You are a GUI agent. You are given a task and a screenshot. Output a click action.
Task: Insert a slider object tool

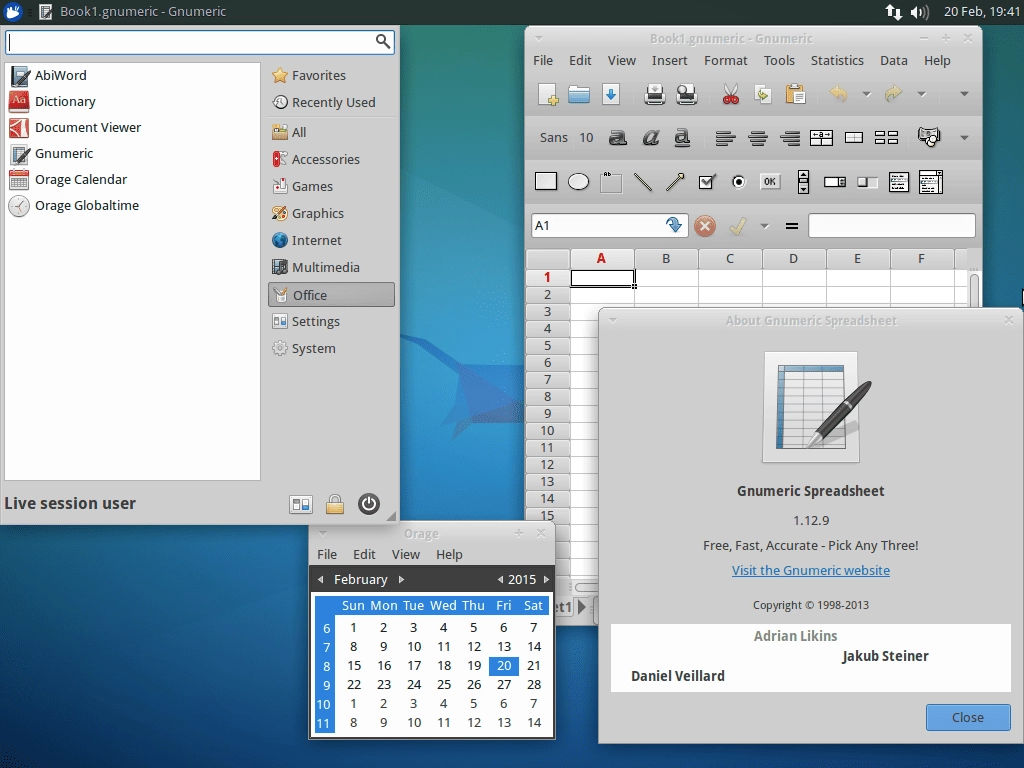867,182
